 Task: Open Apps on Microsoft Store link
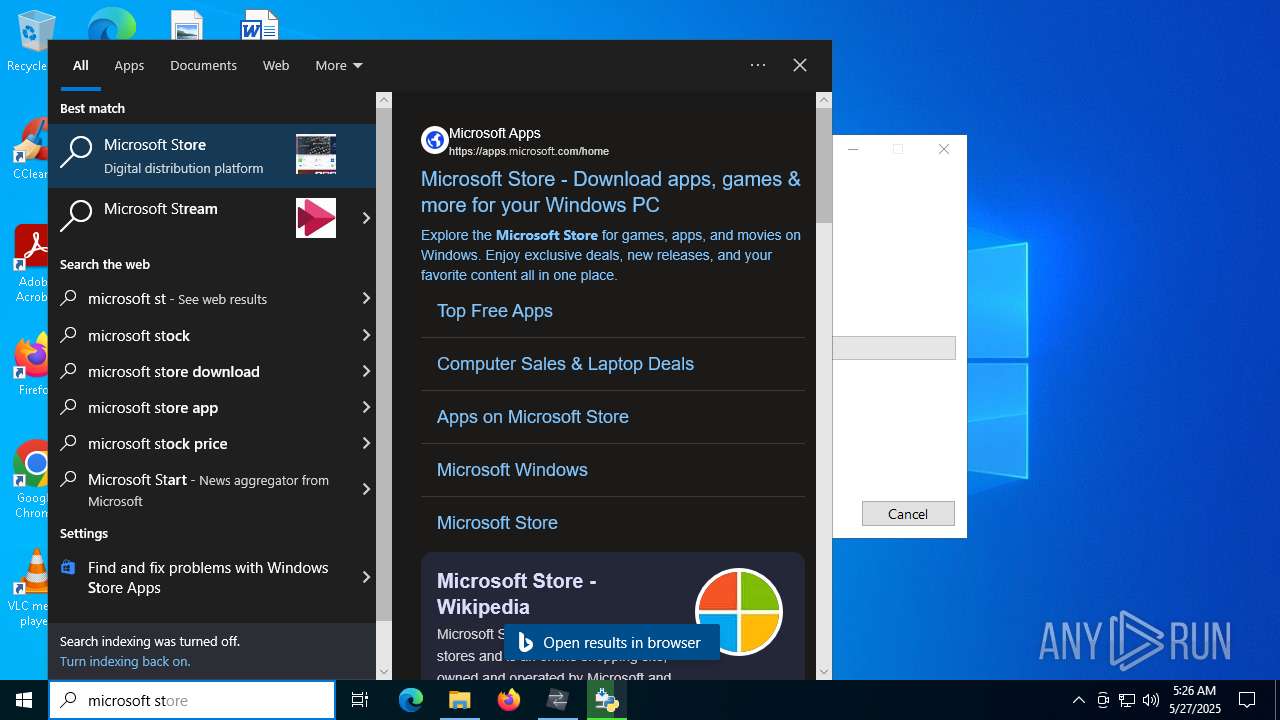click(x=533, y=417)
